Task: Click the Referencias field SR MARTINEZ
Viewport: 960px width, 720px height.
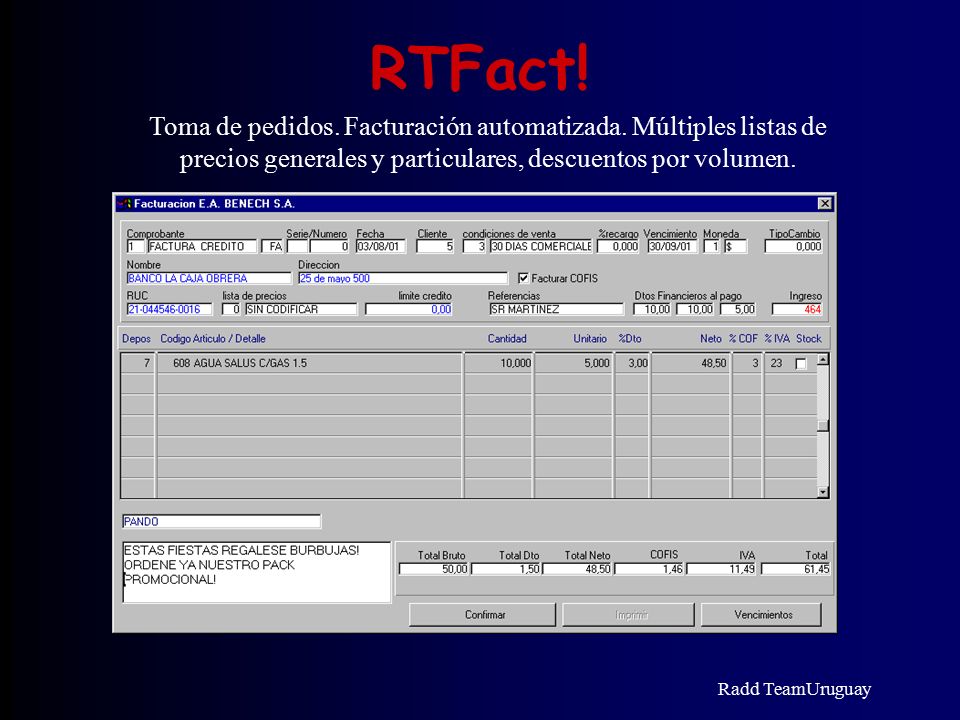Action: [556, 309]
